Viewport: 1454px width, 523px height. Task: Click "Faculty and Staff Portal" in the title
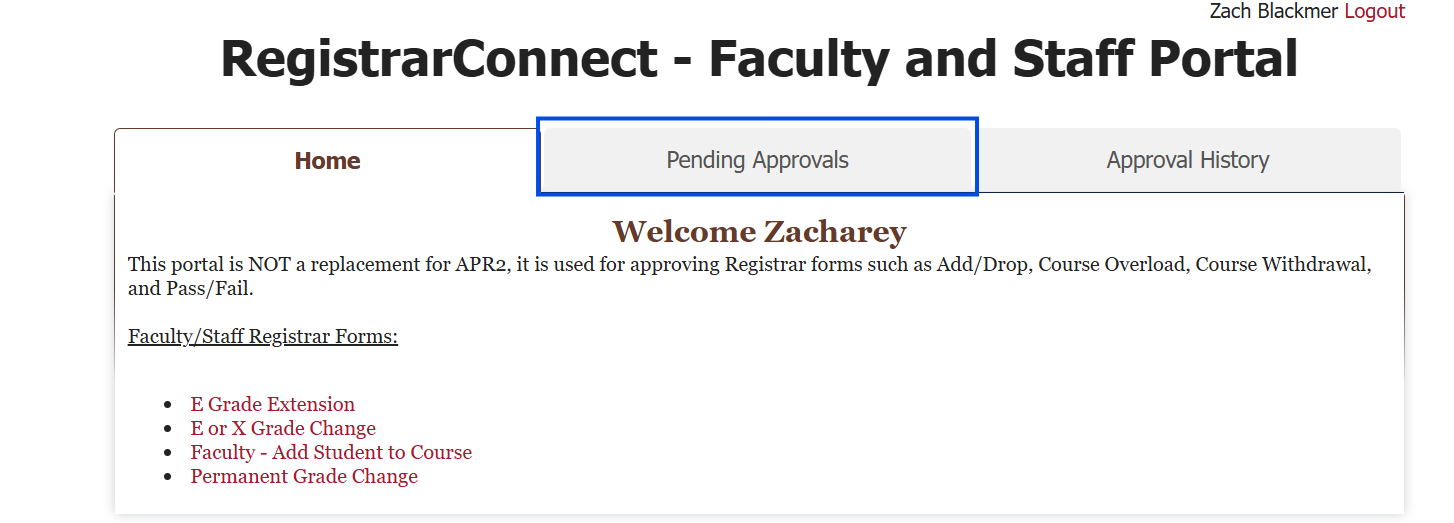click(1003, 59)
